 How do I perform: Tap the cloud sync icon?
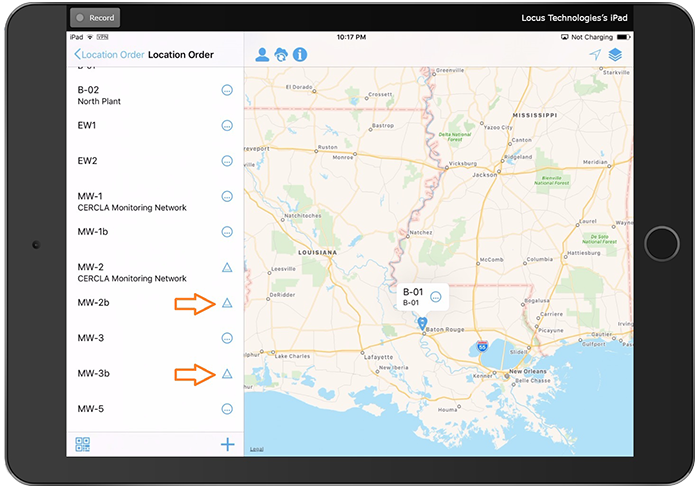[x=281, y=54]
